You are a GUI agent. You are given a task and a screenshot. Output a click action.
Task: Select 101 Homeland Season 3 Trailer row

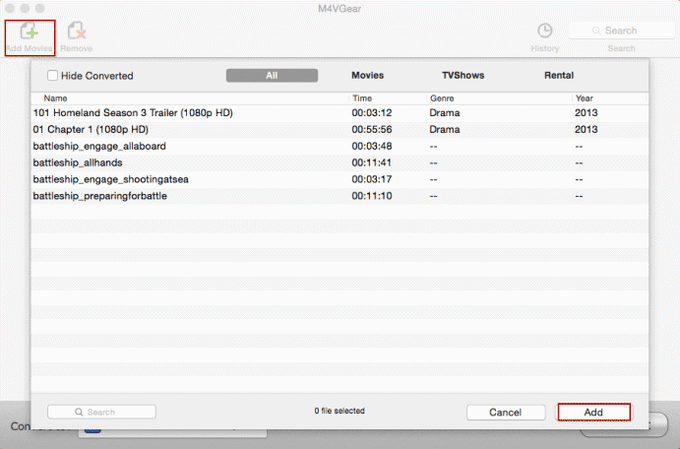pyautogui.click(x=340, y=113)
